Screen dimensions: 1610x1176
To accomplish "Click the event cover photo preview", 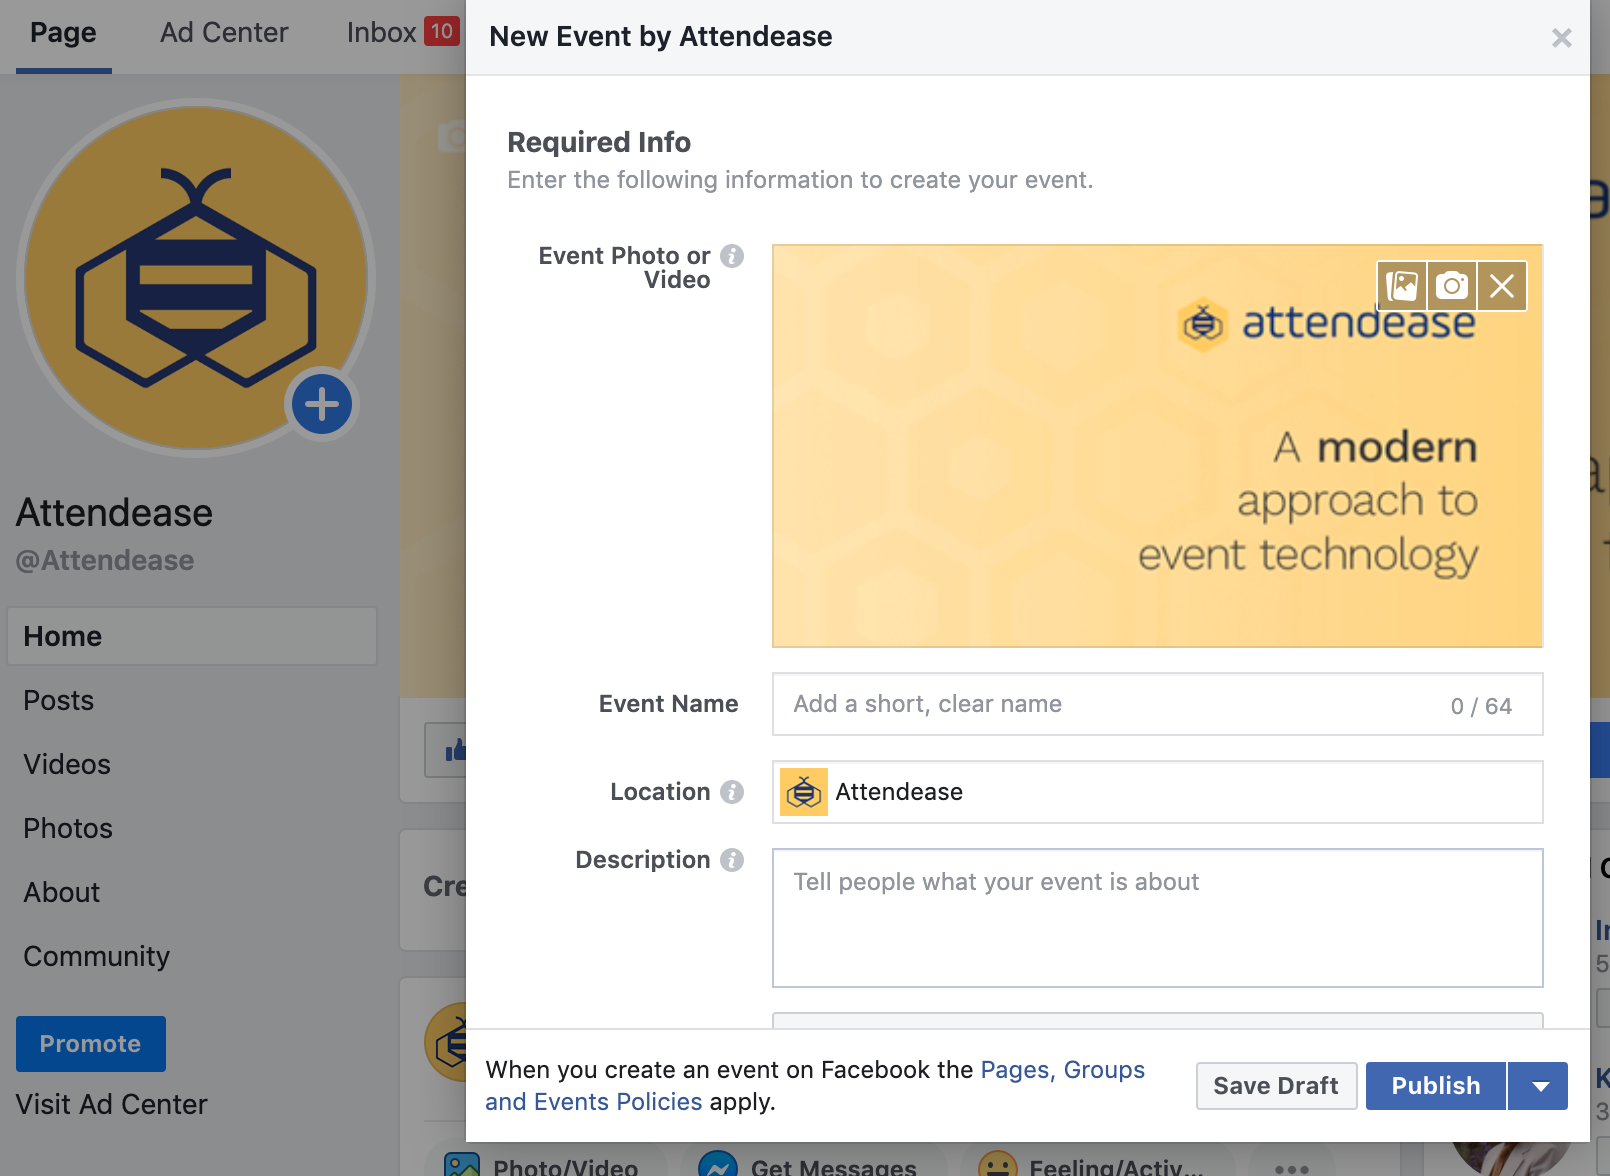I will (x=1157, y=446).
